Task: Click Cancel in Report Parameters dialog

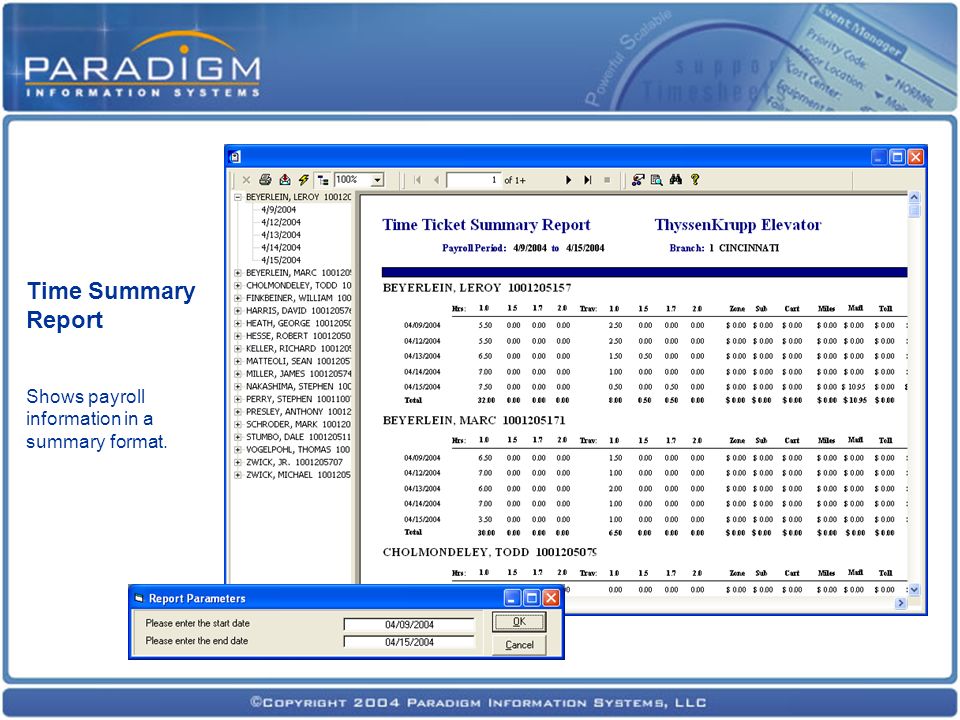Action: click(x=519, y=645)
